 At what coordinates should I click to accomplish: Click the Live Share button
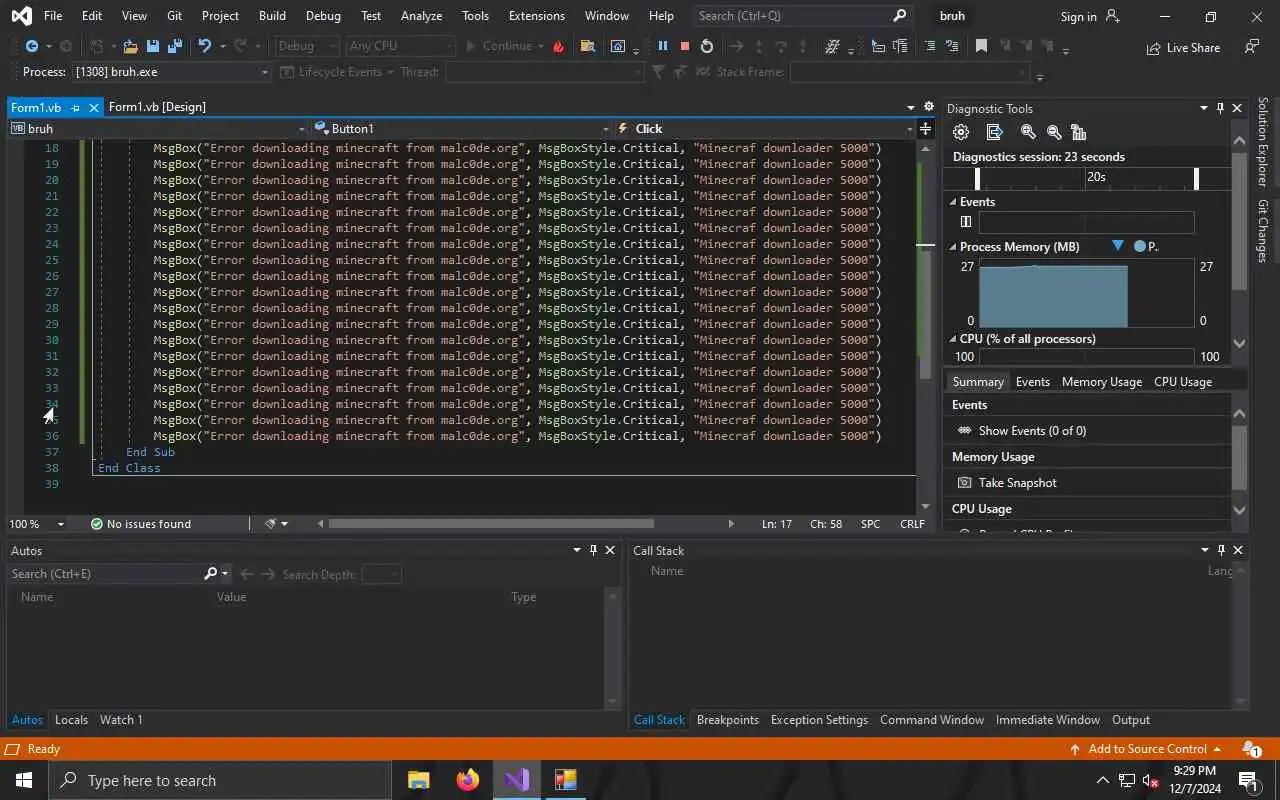[1183, 47]
